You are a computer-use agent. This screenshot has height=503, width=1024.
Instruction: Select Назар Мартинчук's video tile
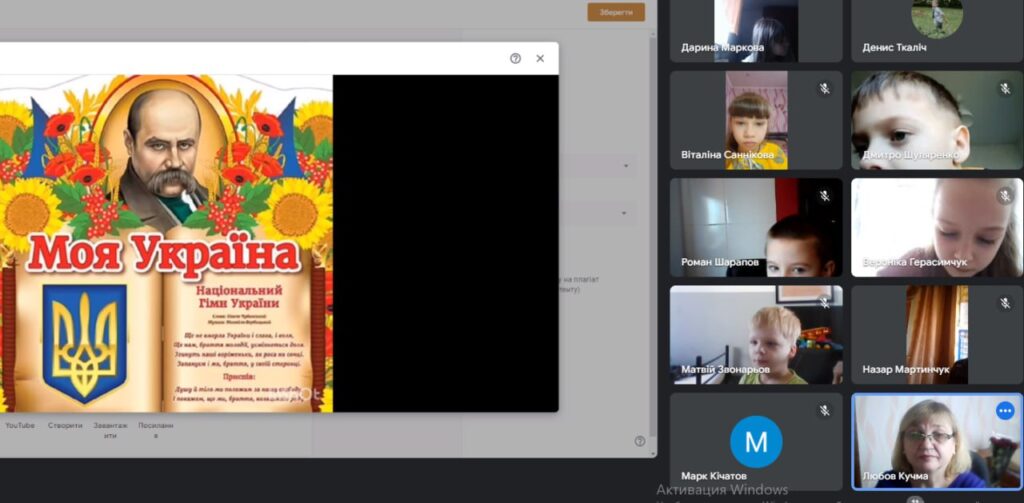pos(937,334)
